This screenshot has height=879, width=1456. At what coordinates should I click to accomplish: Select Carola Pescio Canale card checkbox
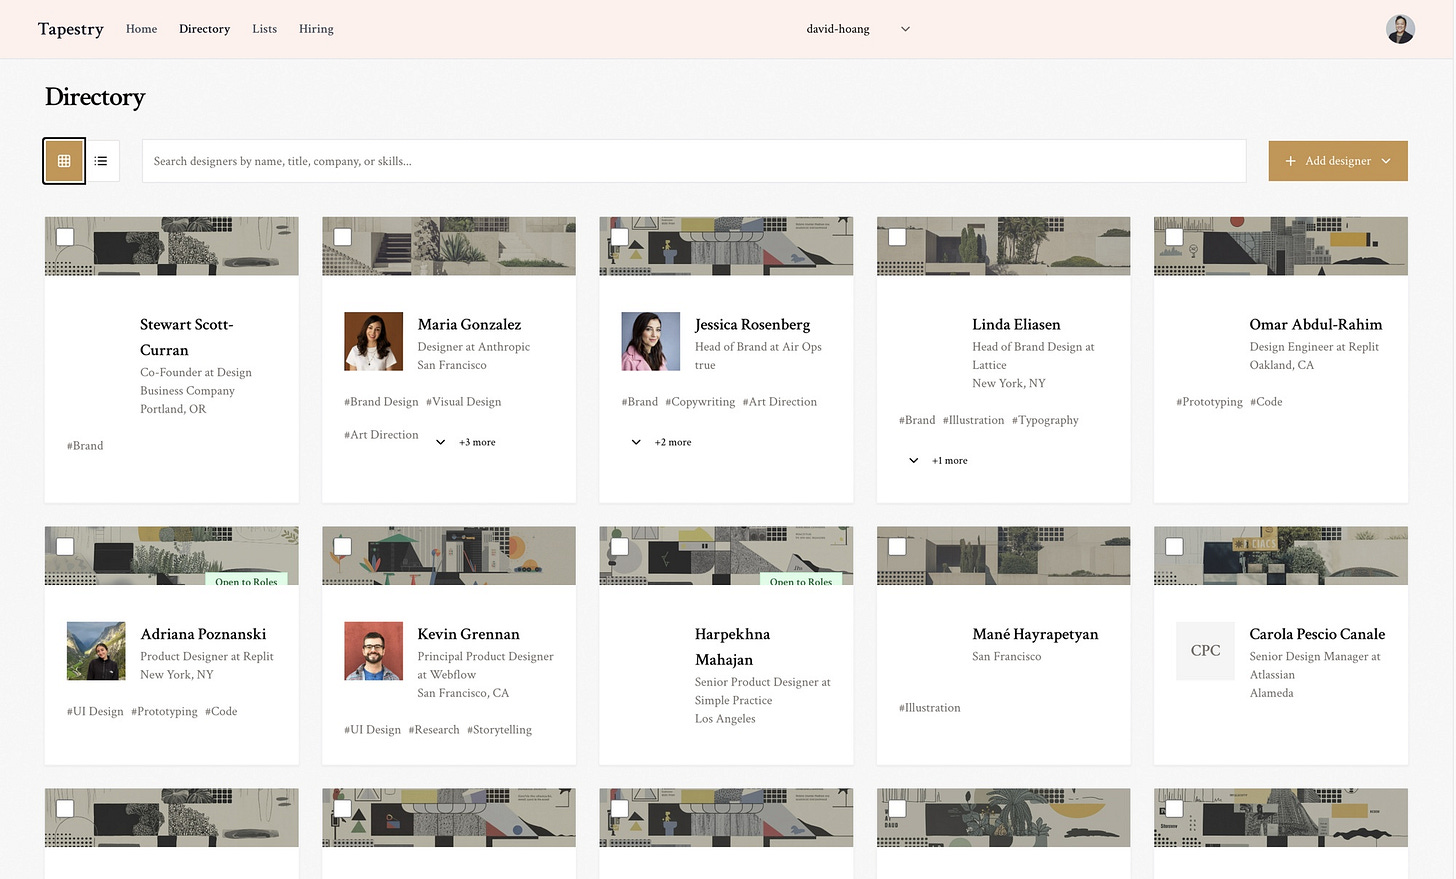1174,547
